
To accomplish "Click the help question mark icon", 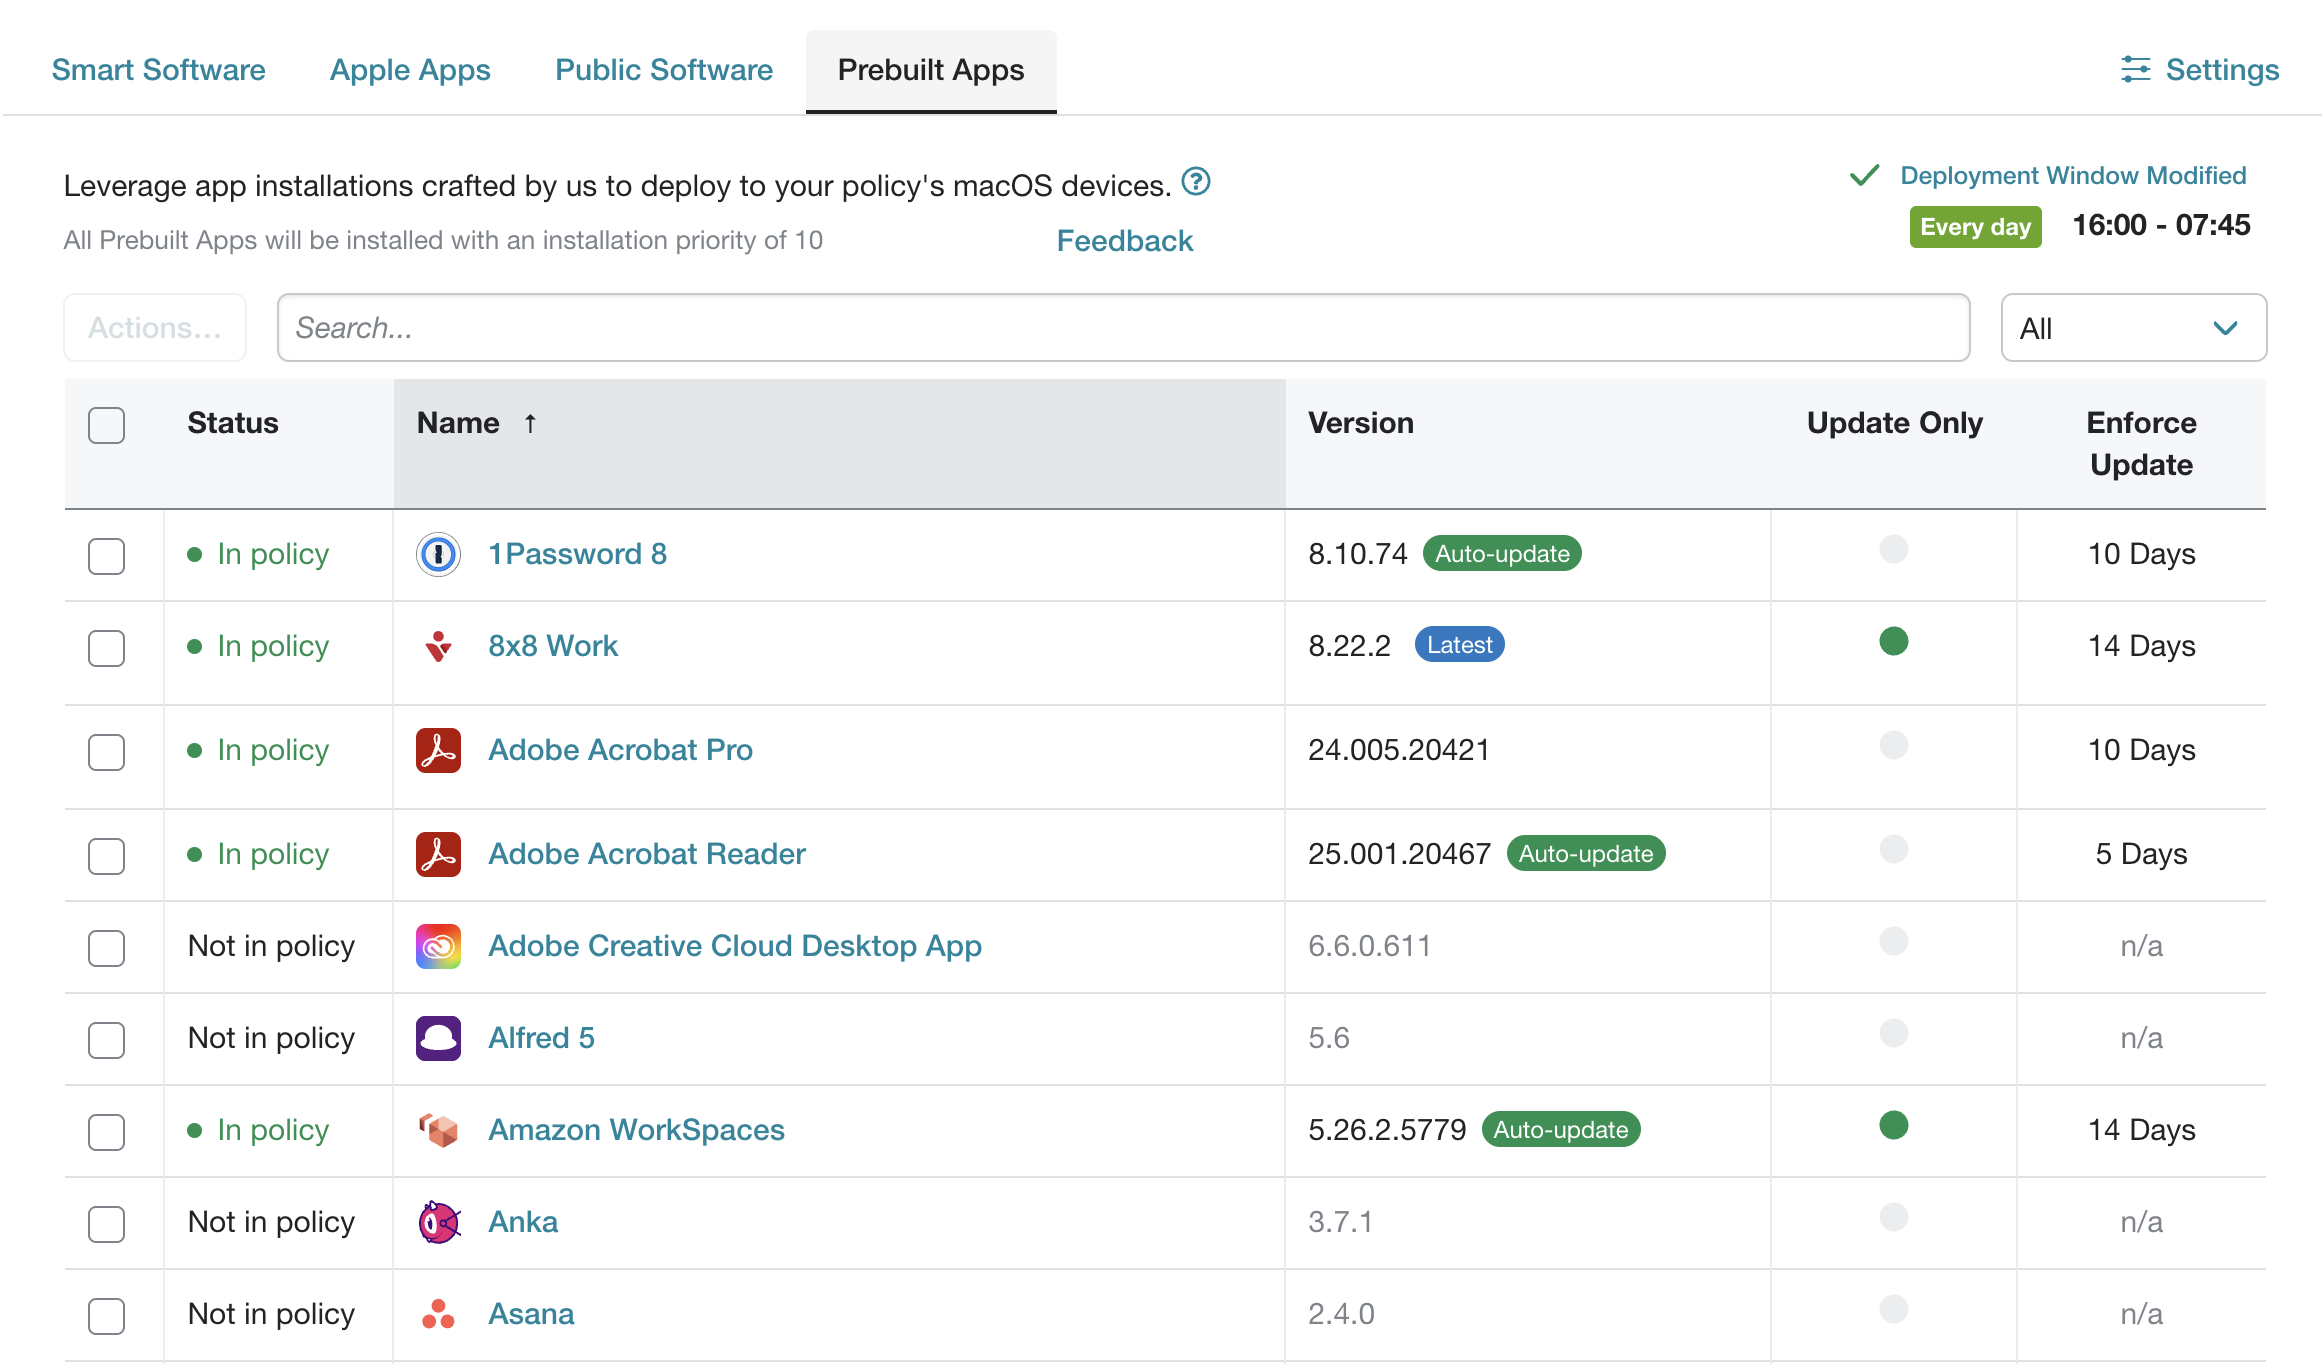I will (1196, 182).
